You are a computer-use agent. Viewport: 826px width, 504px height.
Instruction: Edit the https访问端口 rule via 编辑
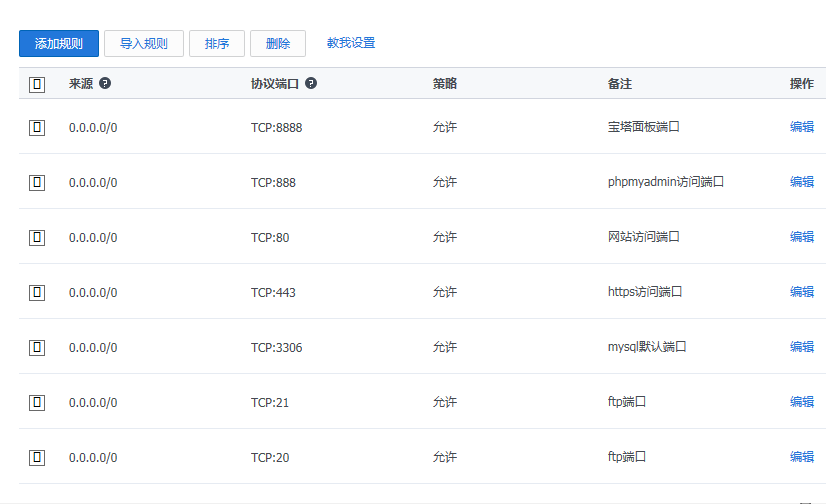[x=802, y=292]
